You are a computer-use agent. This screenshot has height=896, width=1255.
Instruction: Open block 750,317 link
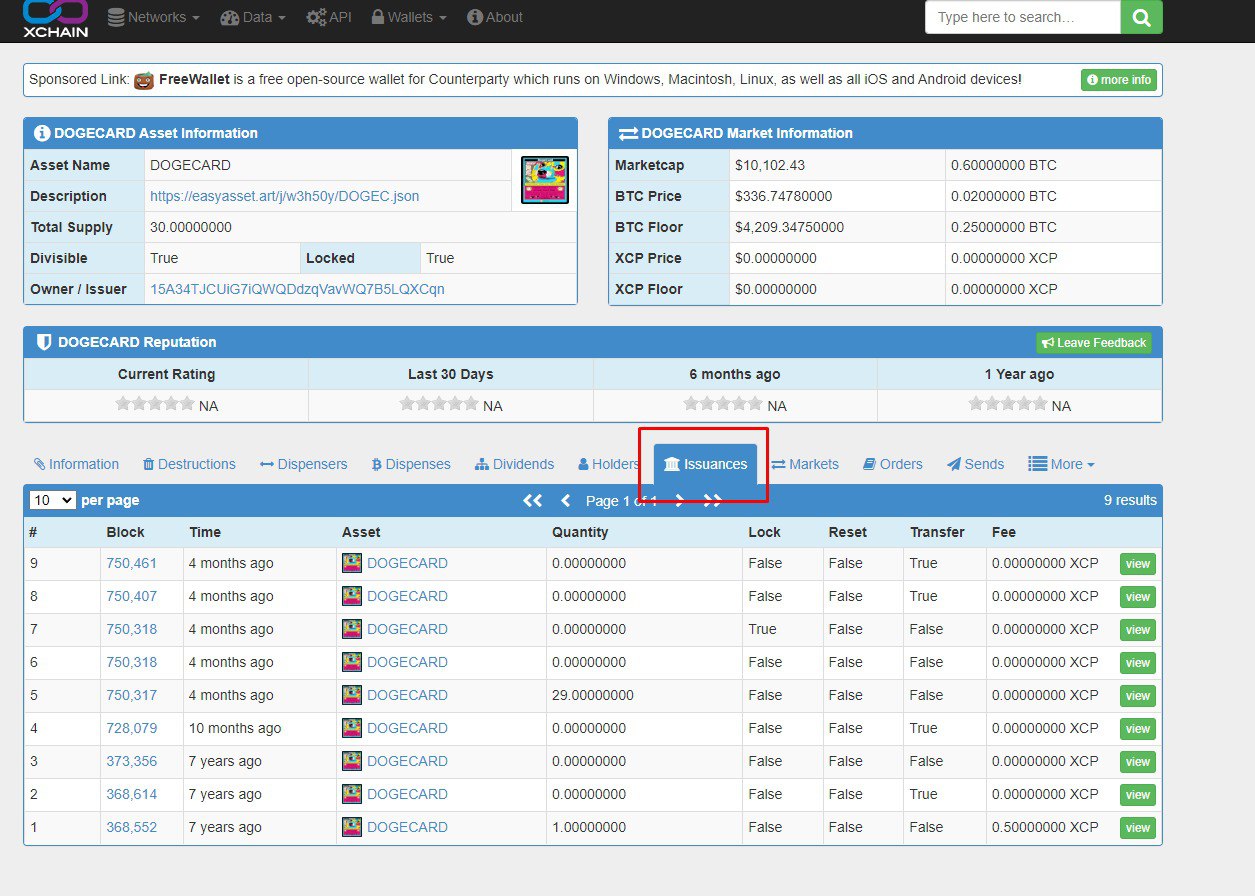coord(132,695)
